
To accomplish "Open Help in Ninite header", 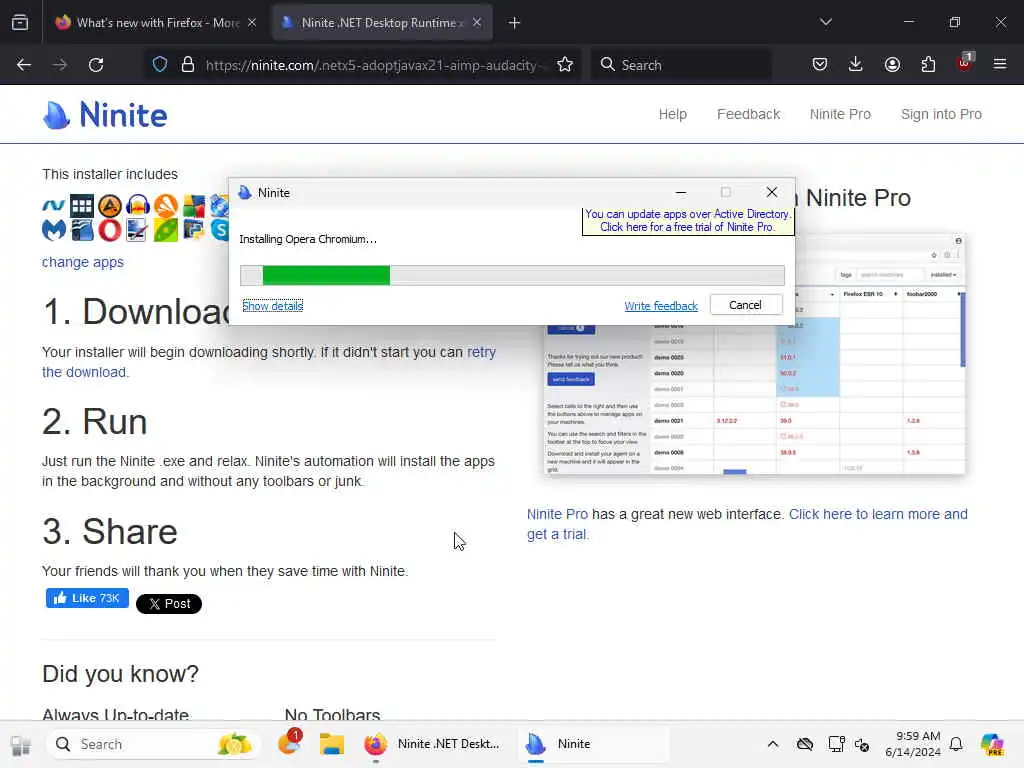I will [x=673, y=114].
